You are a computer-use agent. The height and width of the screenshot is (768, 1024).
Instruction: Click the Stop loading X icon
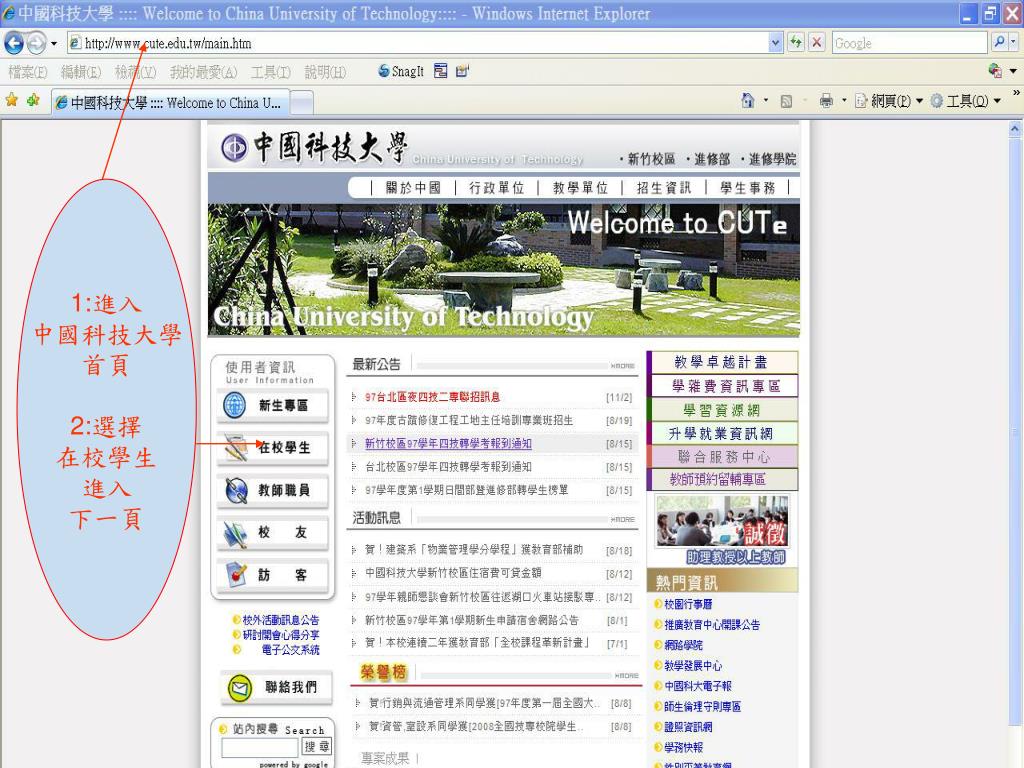click(x=816, y=43)
